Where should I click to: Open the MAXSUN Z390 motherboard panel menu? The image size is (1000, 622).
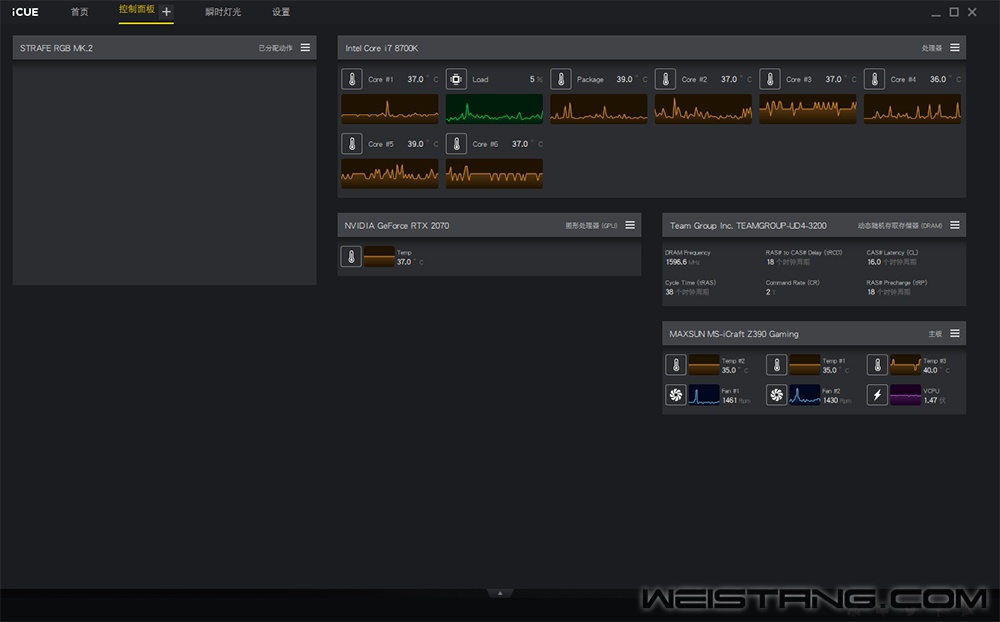(x=955, y=334)
